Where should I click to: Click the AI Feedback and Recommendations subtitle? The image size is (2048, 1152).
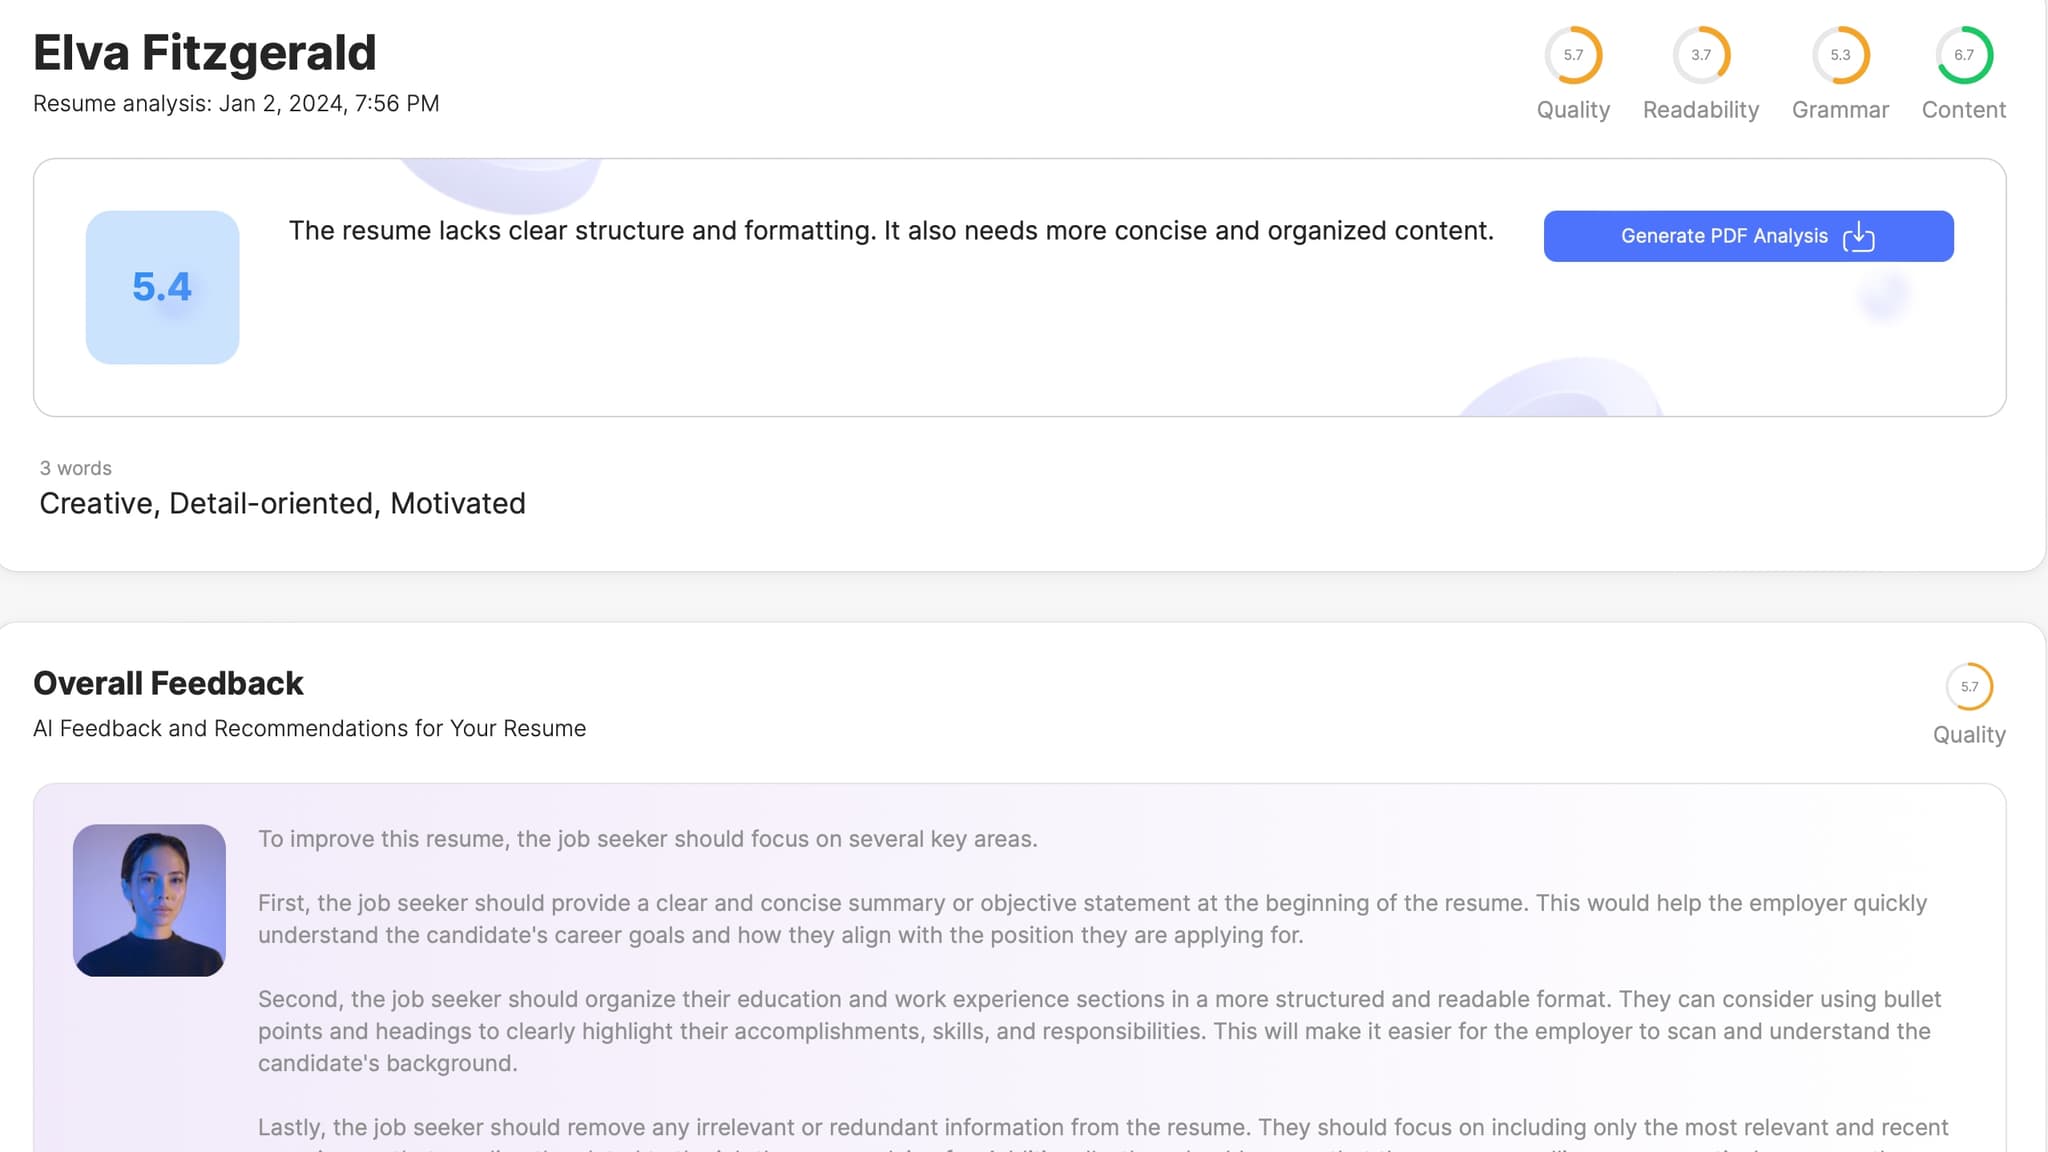[309, 729]
